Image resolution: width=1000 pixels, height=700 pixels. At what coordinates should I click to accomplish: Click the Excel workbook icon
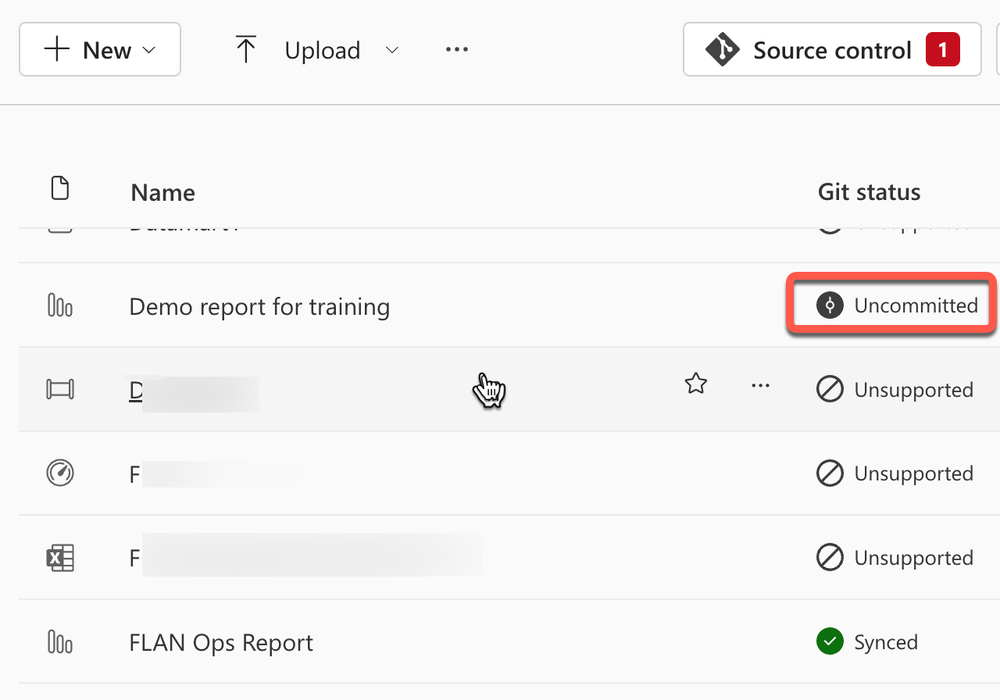tap(60, 558)
